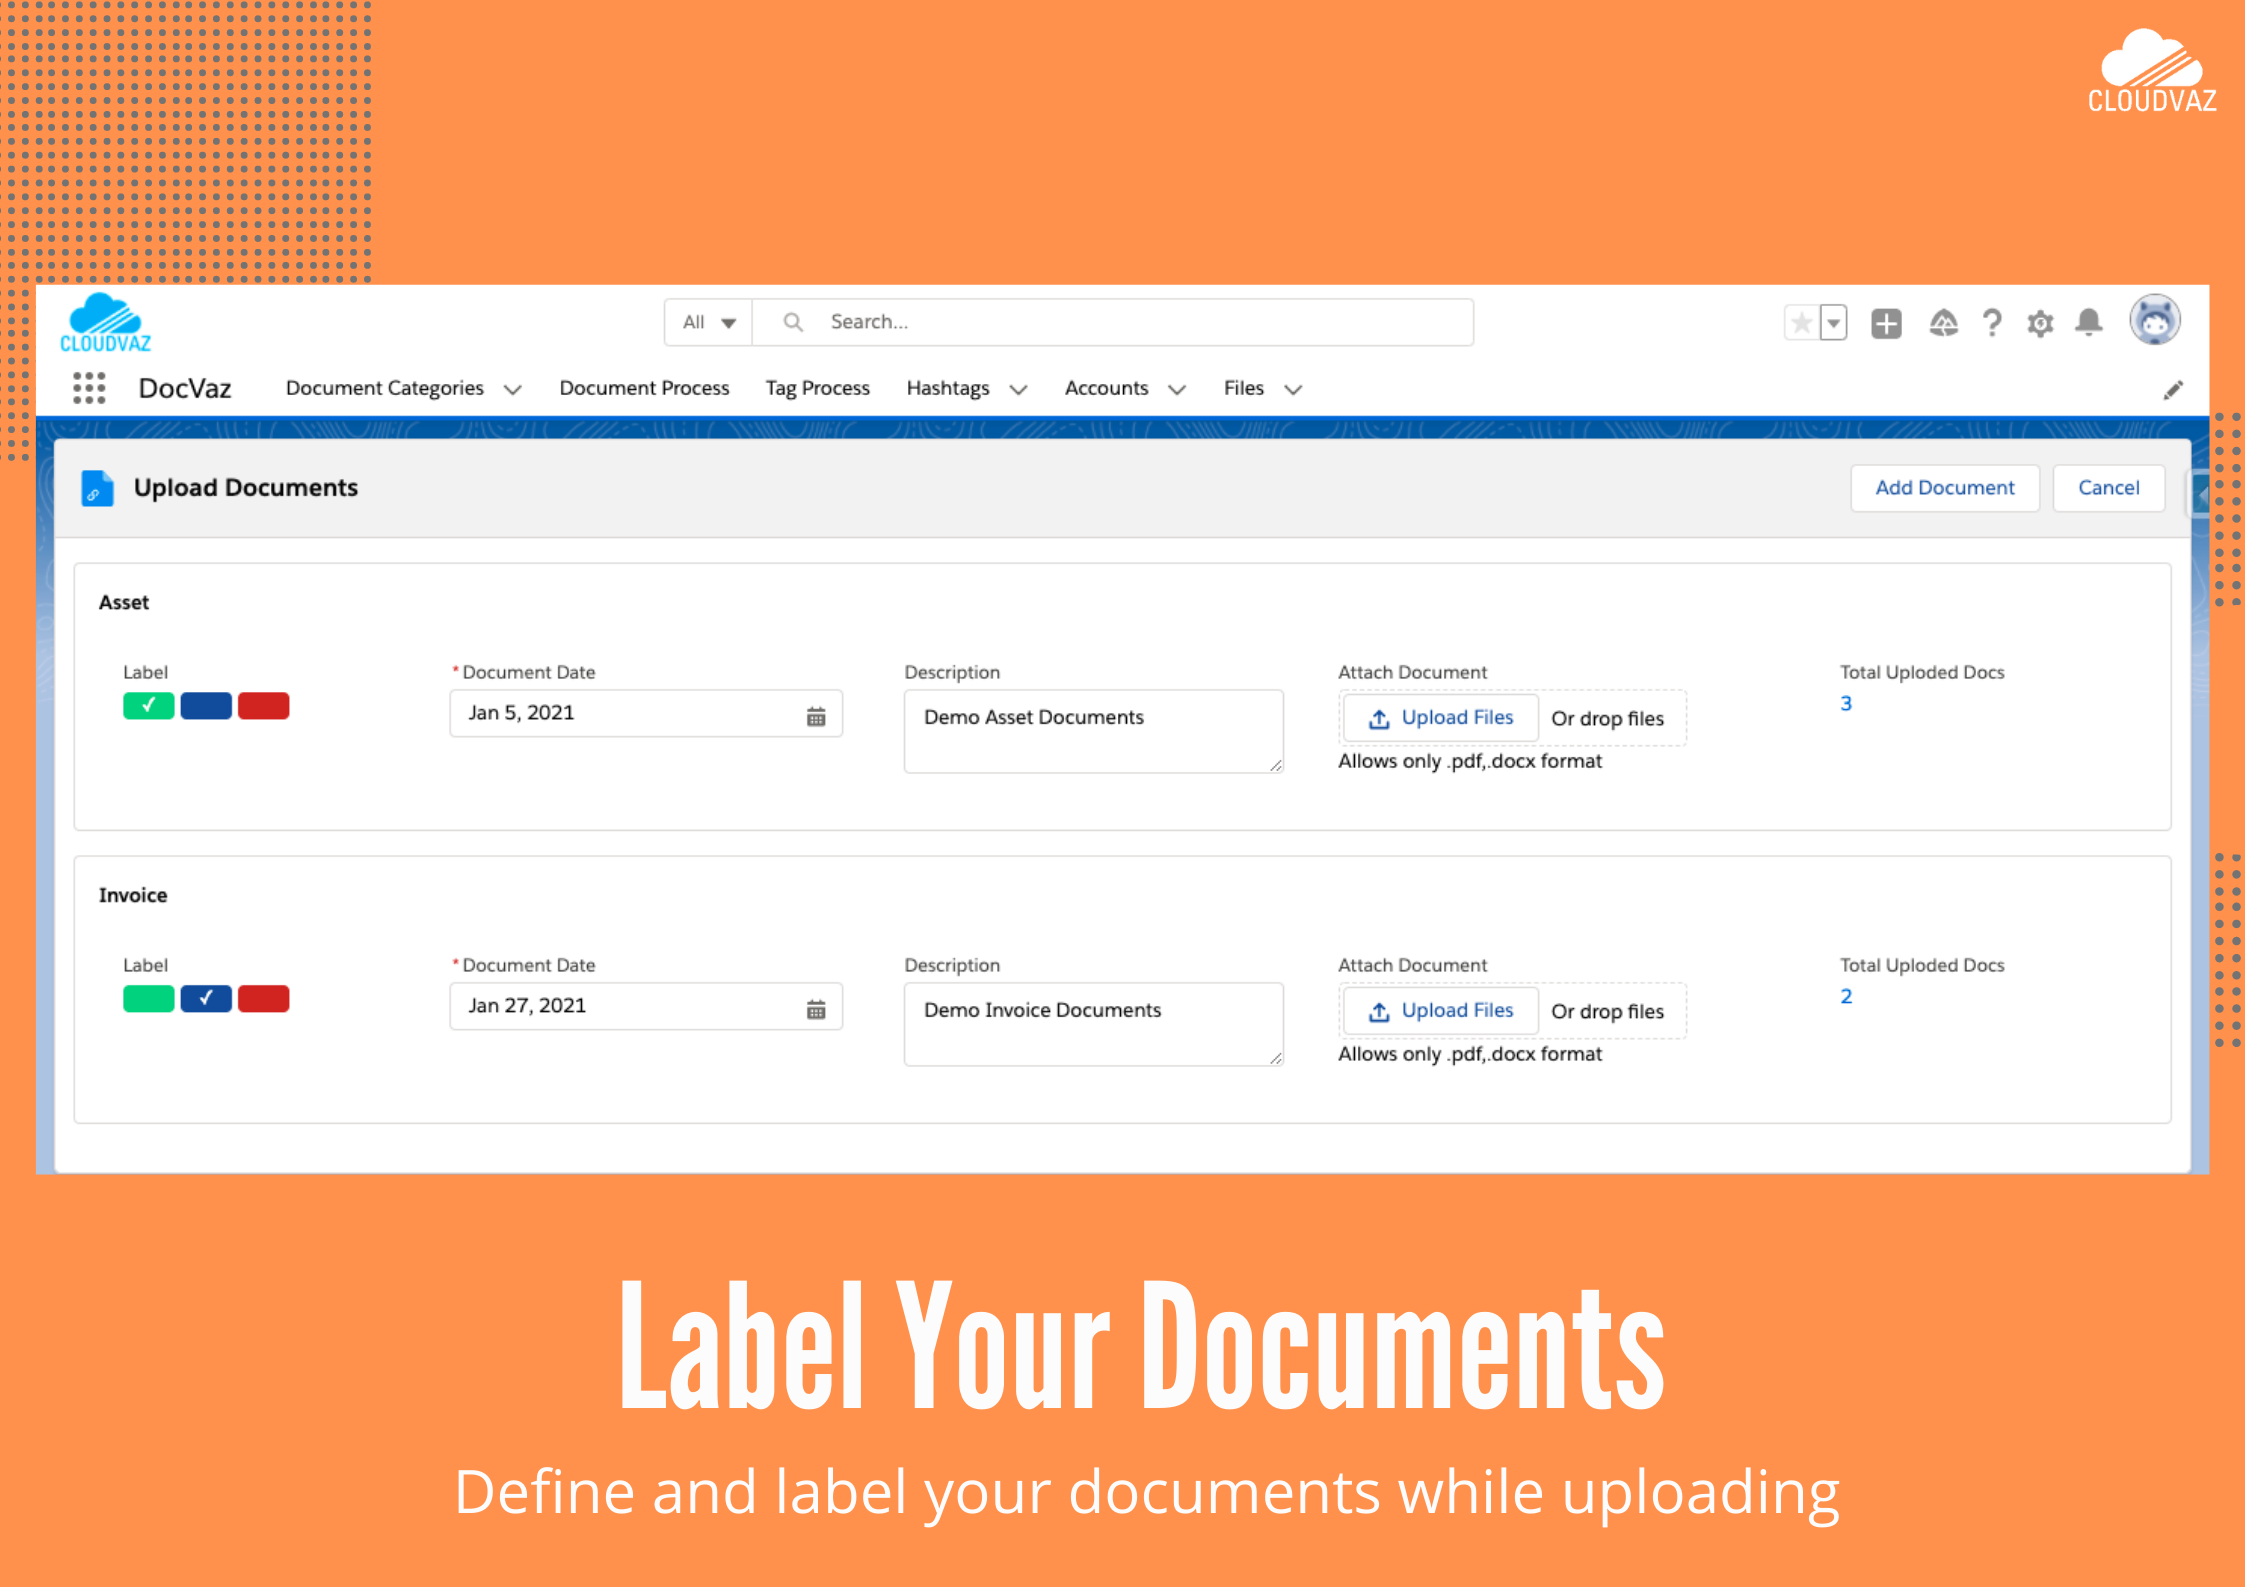Open notifications via the bell icon
The height and width of the screenshot is (1587, 2245).
tap(2088, 322)
